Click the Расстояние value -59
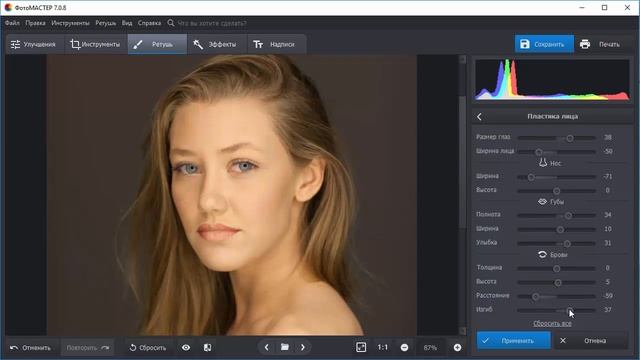 (x=608, y=296)
